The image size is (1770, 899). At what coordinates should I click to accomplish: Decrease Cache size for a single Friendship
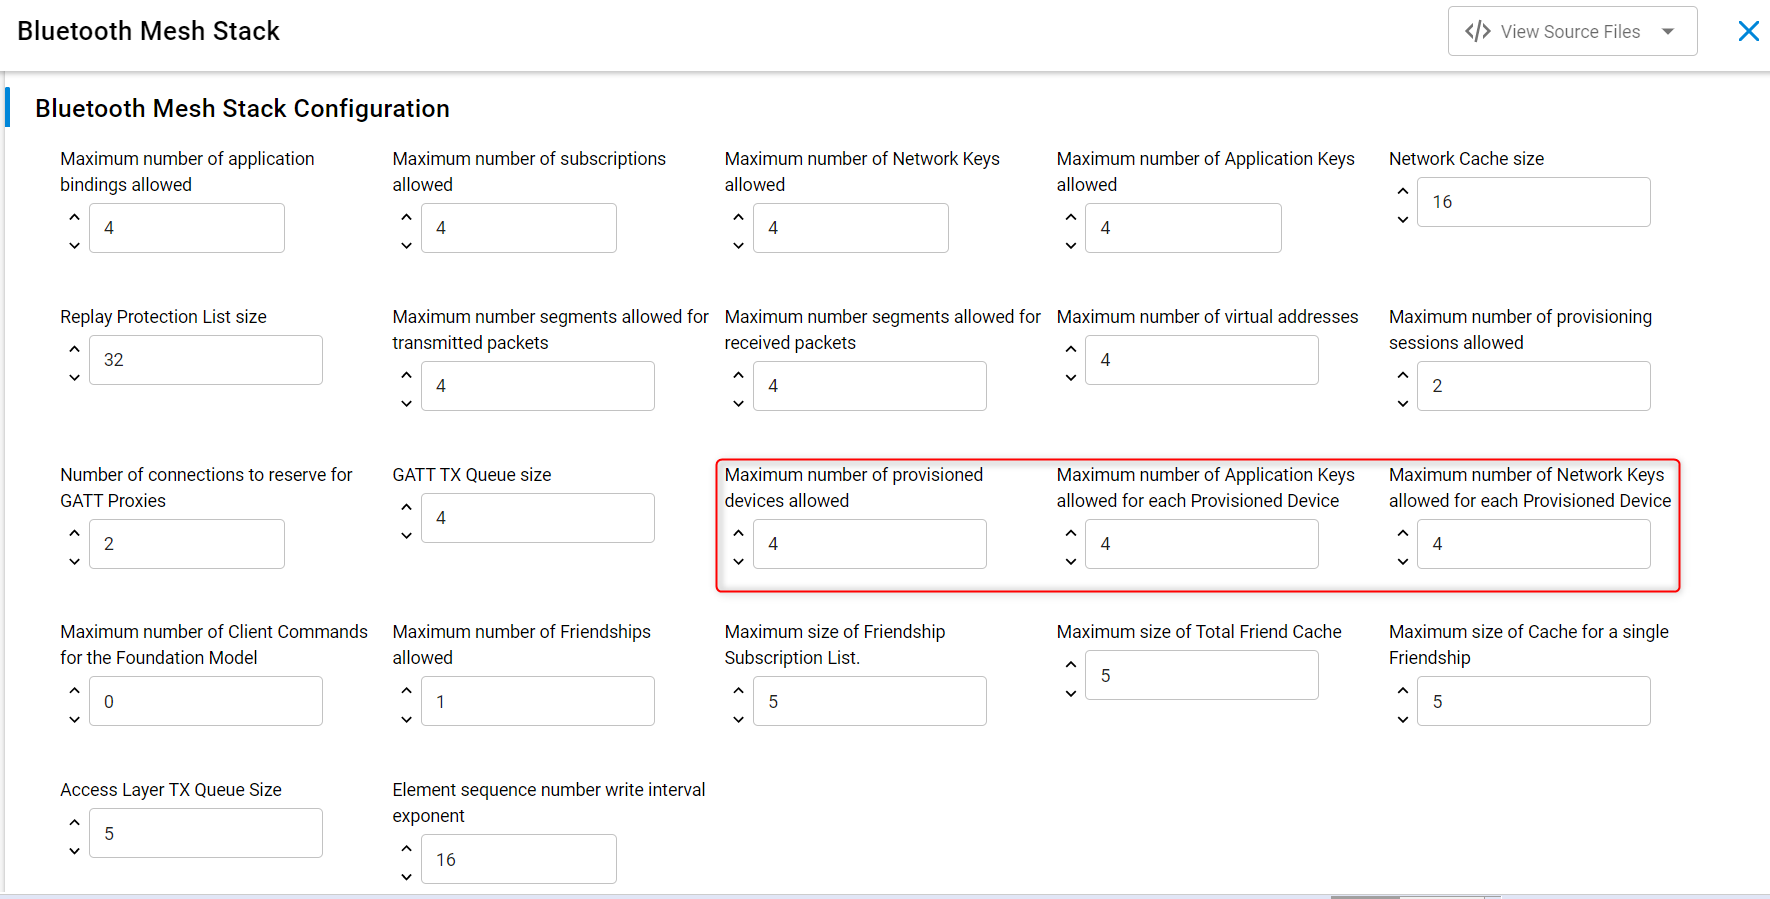1403,719
